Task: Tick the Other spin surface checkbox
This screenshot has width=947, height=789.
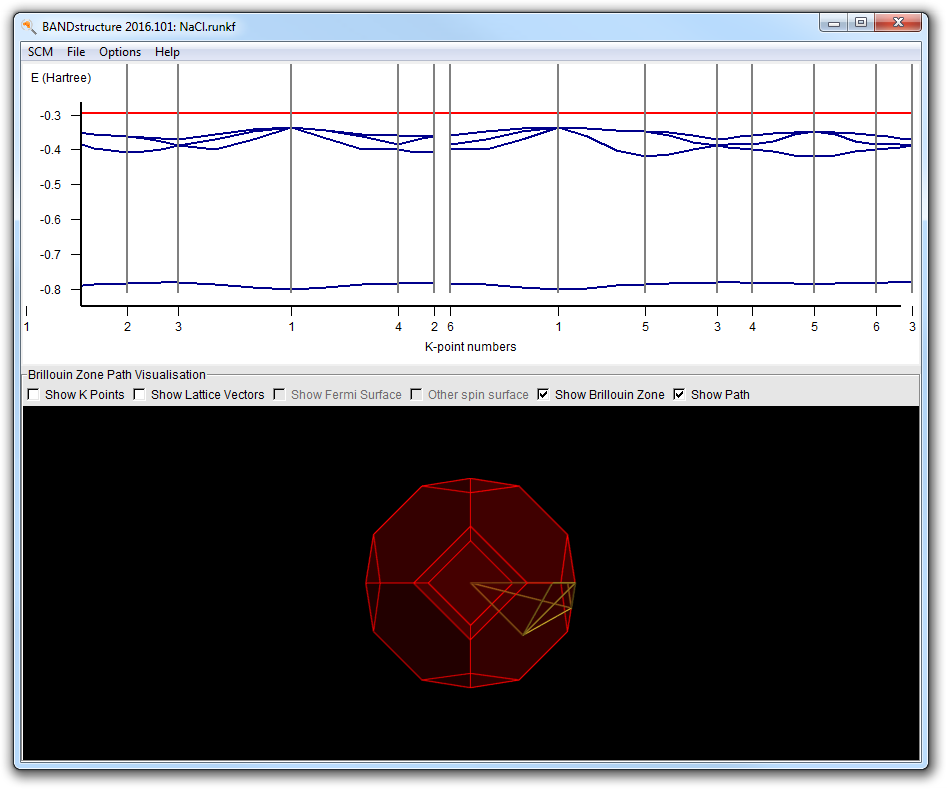Action: [416, 394]
